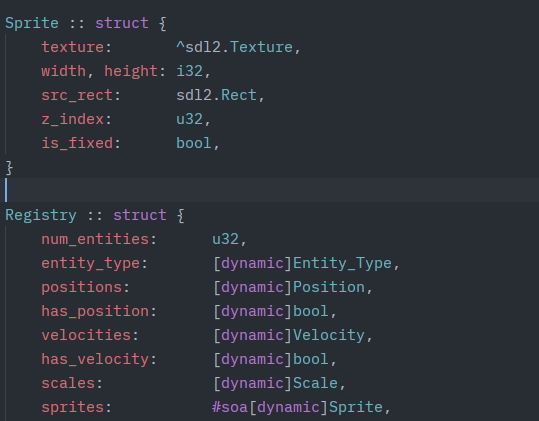
Task: Click the is_fixed field name
Action: click(77, 143)
